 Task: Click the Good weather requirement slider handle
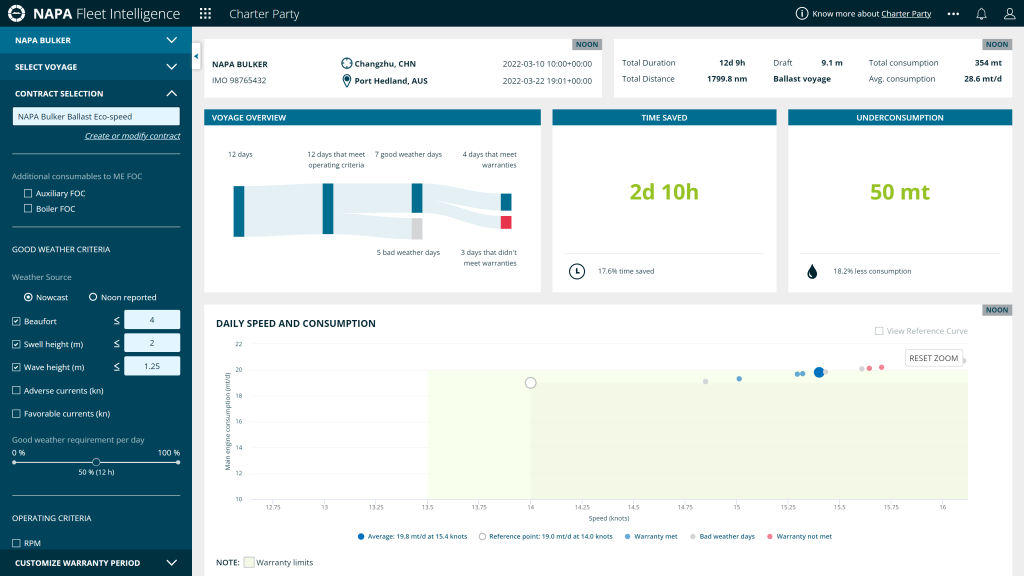(96, 462)
